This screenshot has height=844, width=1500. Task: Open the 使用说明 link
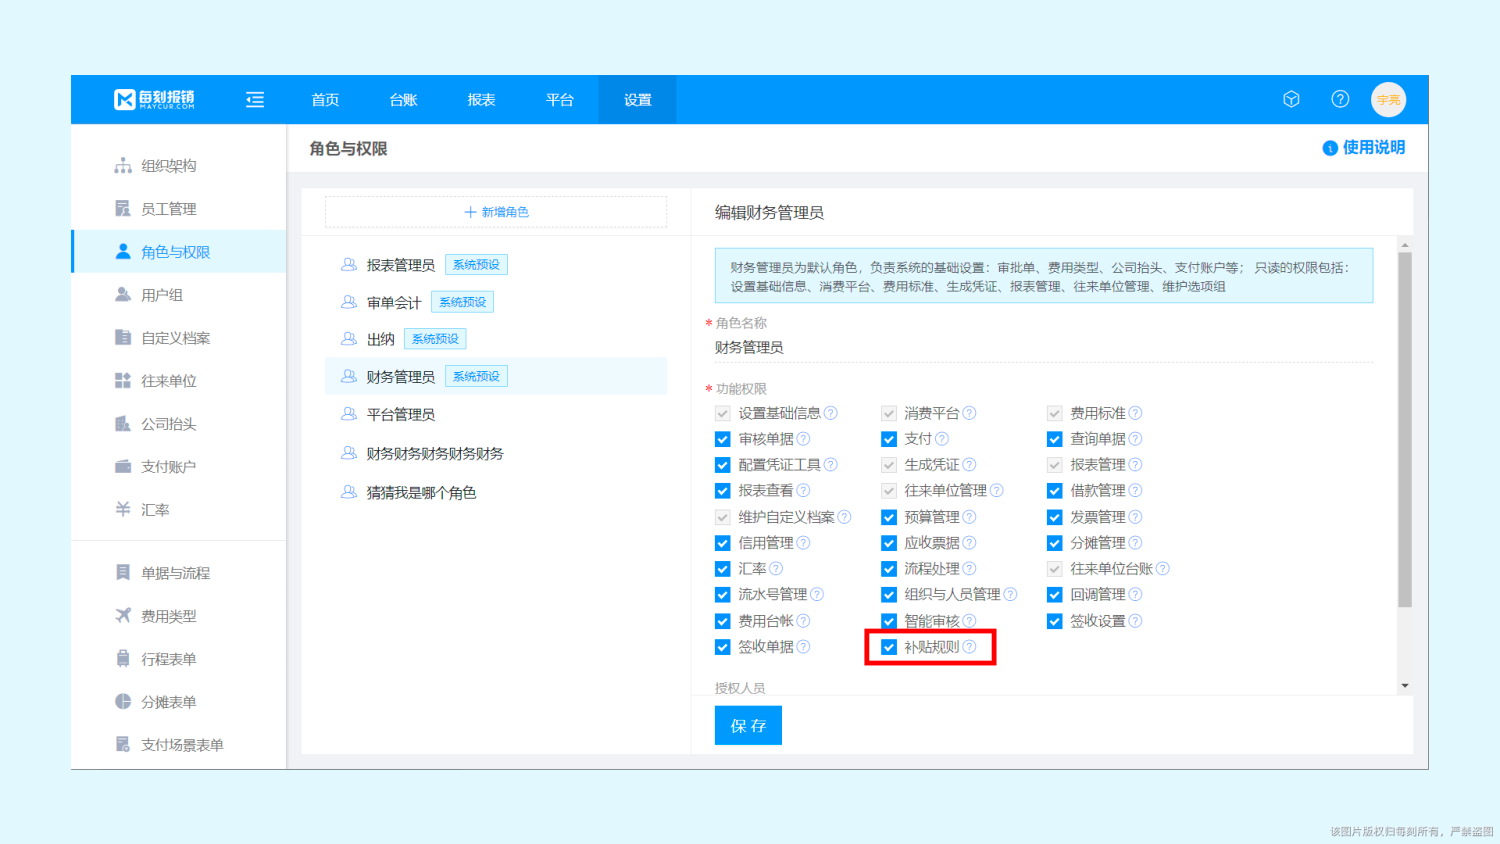1364,148
